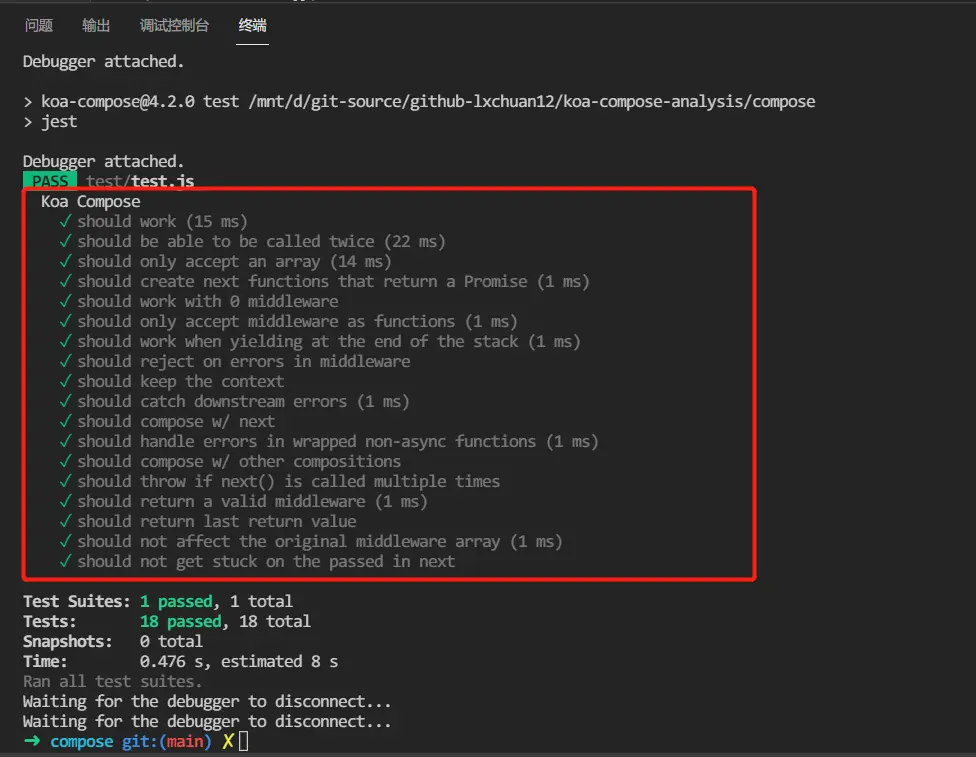Viewport: 976px width, 757px height.
Task: Select 'should not get stuck on the passed in next'
Action: point(257,562)
